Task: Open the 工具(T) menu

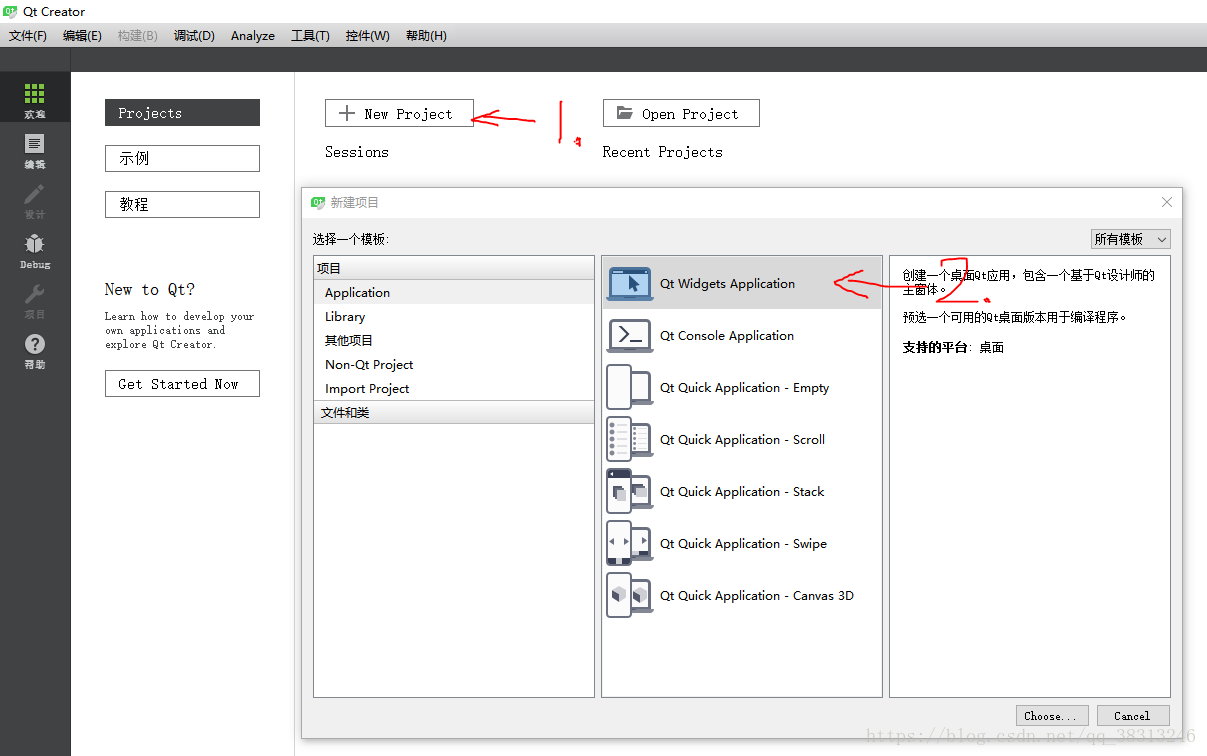Action: point(310,36)
